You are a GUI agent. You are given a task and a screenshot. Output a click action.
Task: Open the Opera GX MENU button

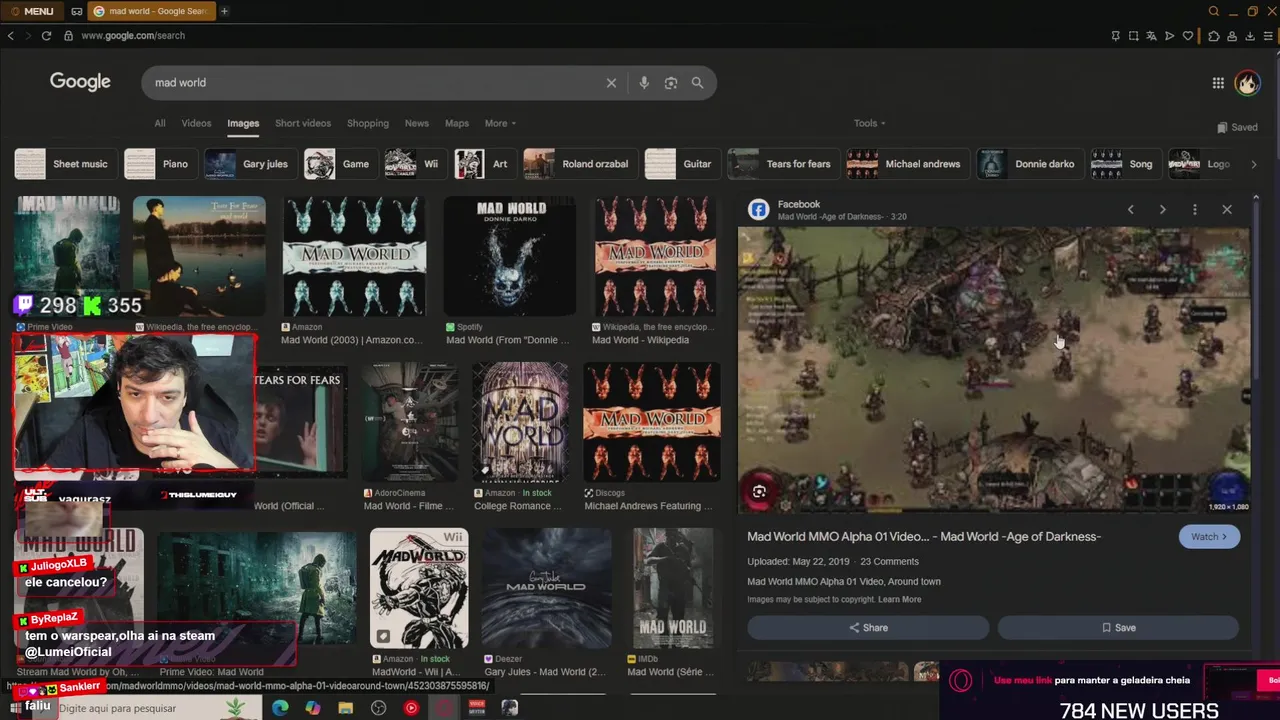[31, 11]
